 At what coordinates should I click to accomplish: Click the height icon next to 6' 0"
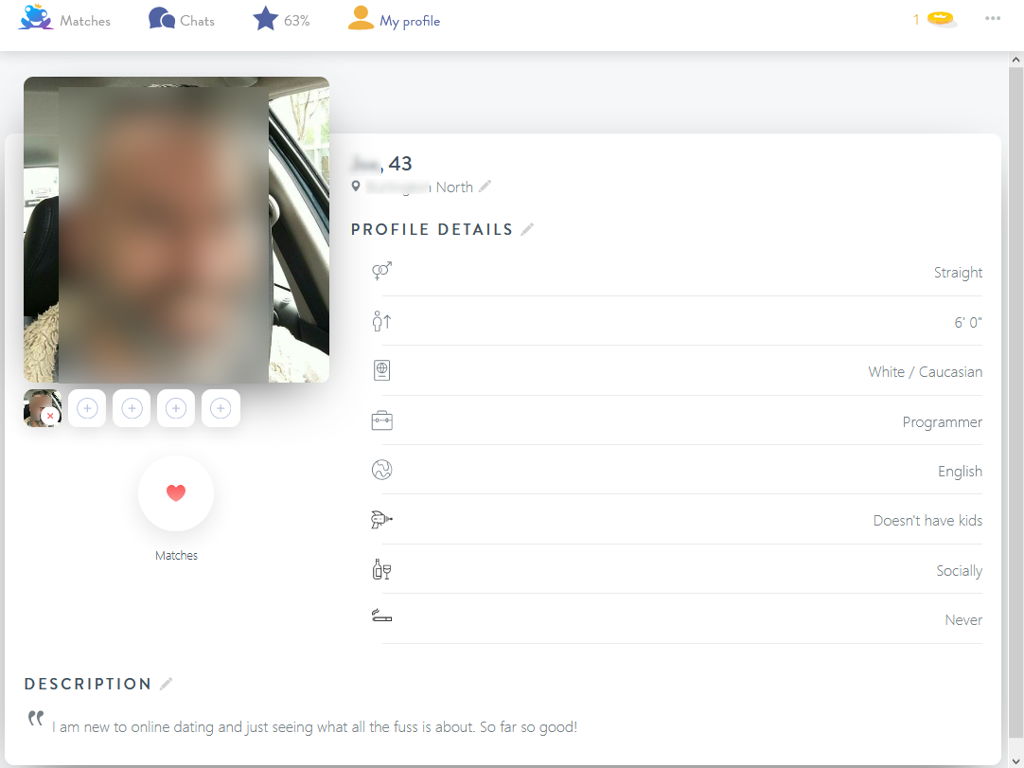pyautogui.click(x=381, y=322)
